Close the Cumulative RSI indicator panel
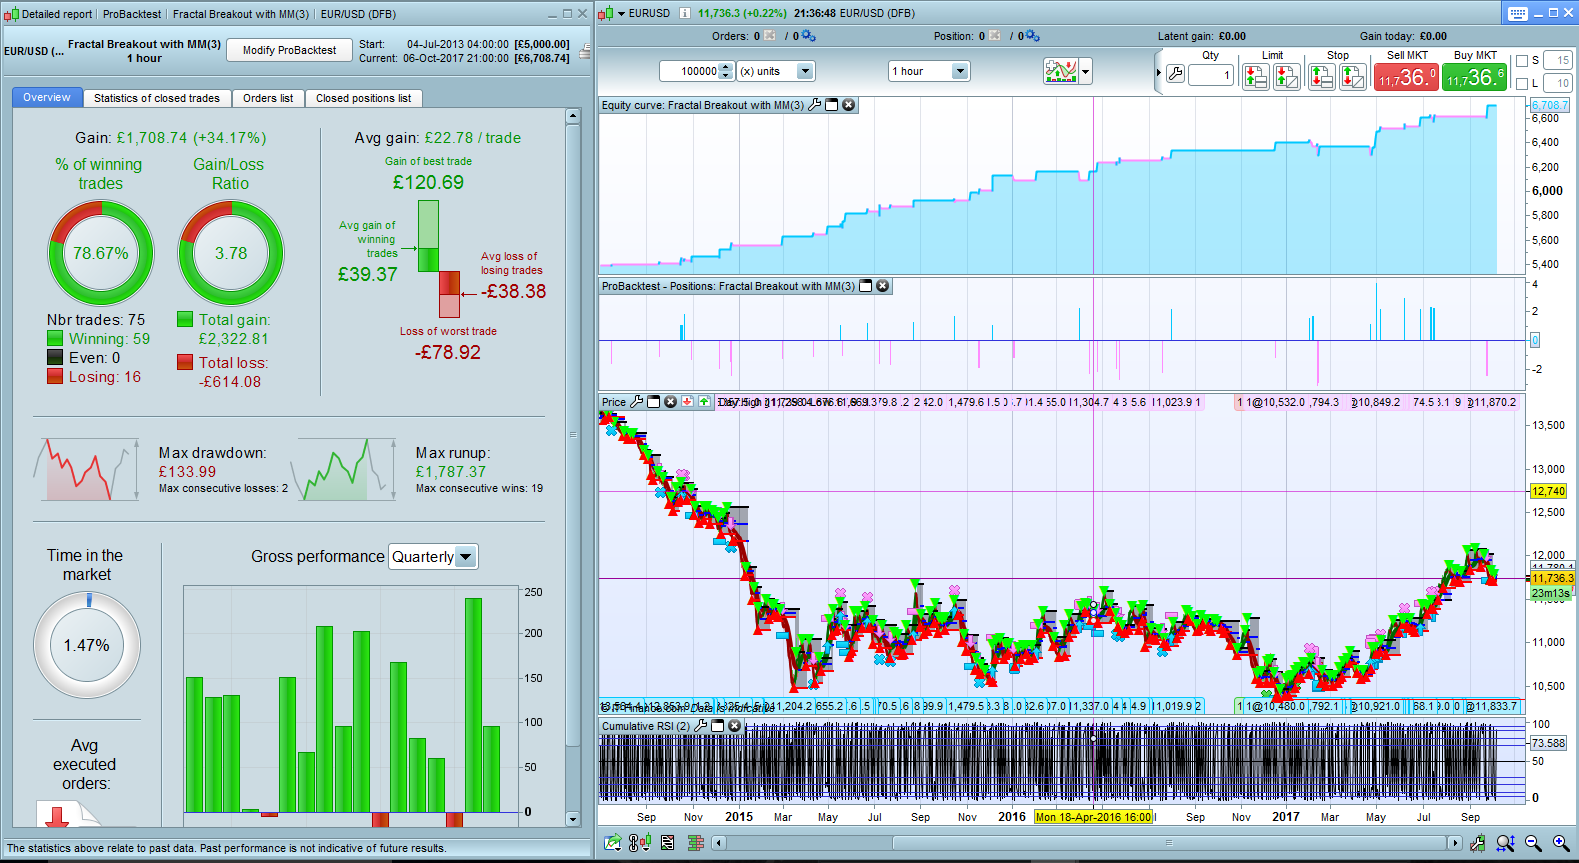1579x863 pixels. click(735, 726)
